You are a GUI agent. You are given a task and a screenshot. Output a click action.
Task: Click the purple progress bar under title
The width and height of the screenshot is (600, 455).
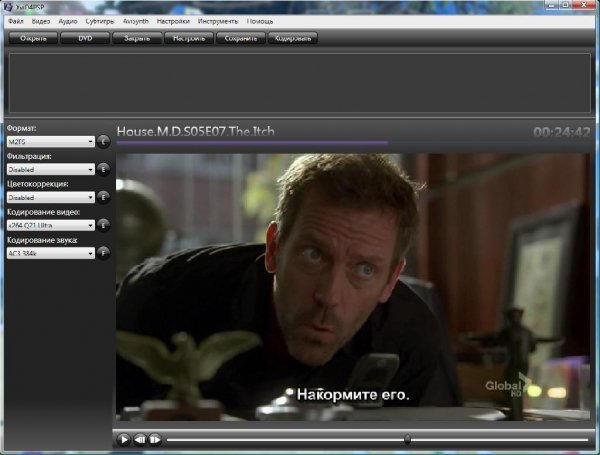(252, 142)
